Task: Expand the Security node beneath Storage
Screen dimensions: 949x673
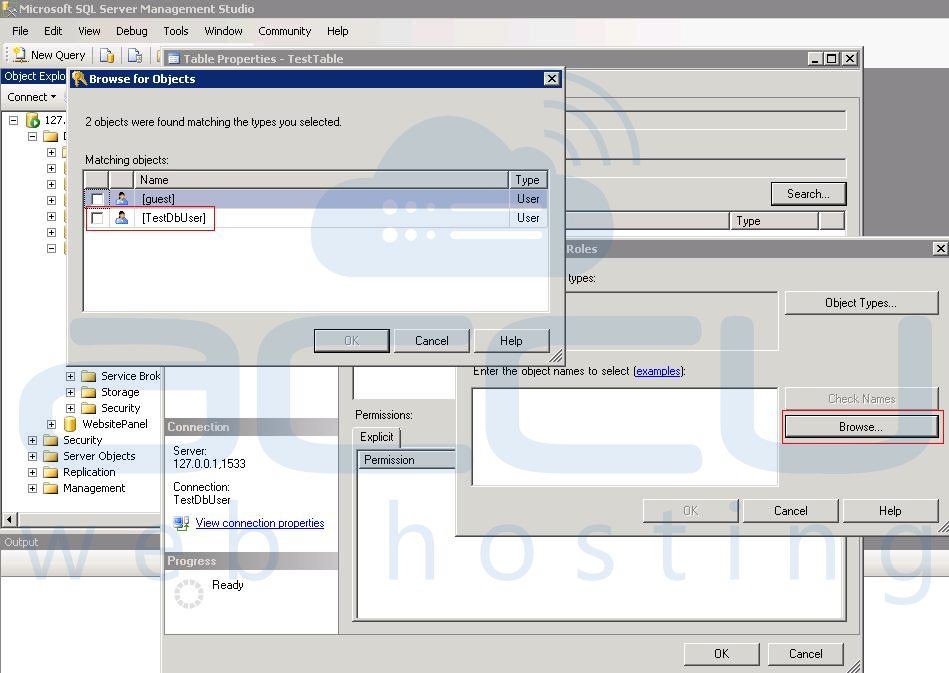Action: pyautogui.click(x=70, y=408)
